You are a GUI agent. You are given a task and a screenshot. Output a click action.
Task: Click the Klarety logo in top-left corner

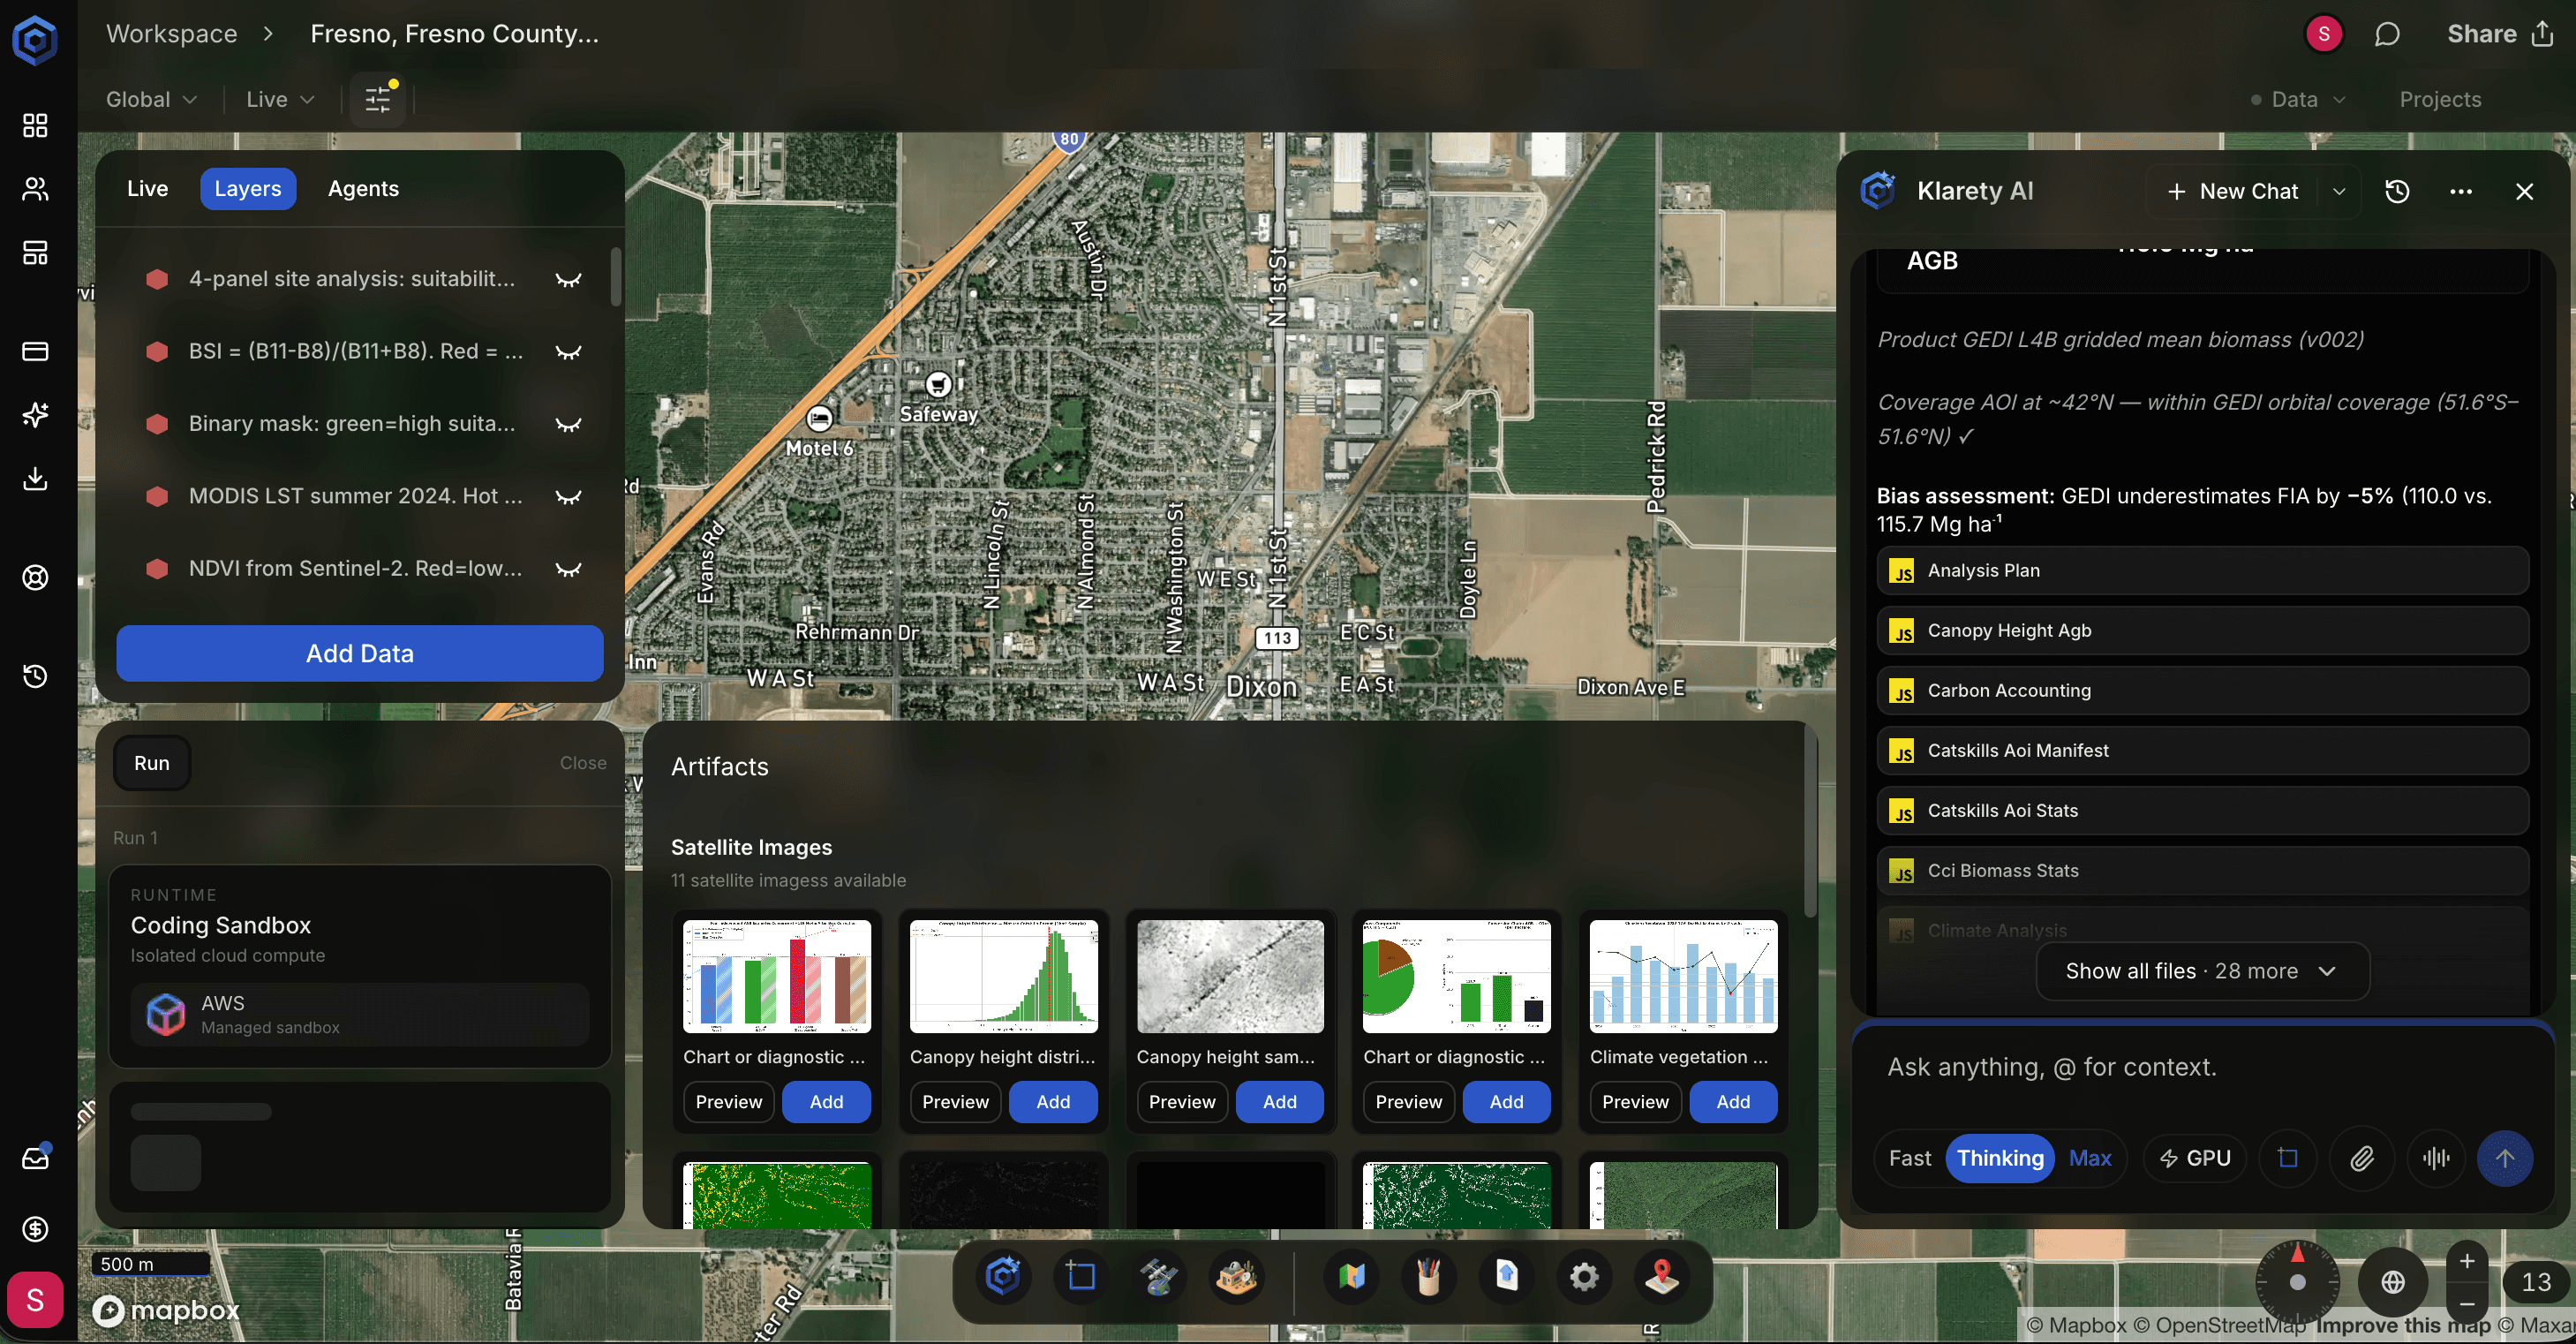[35, 40]
